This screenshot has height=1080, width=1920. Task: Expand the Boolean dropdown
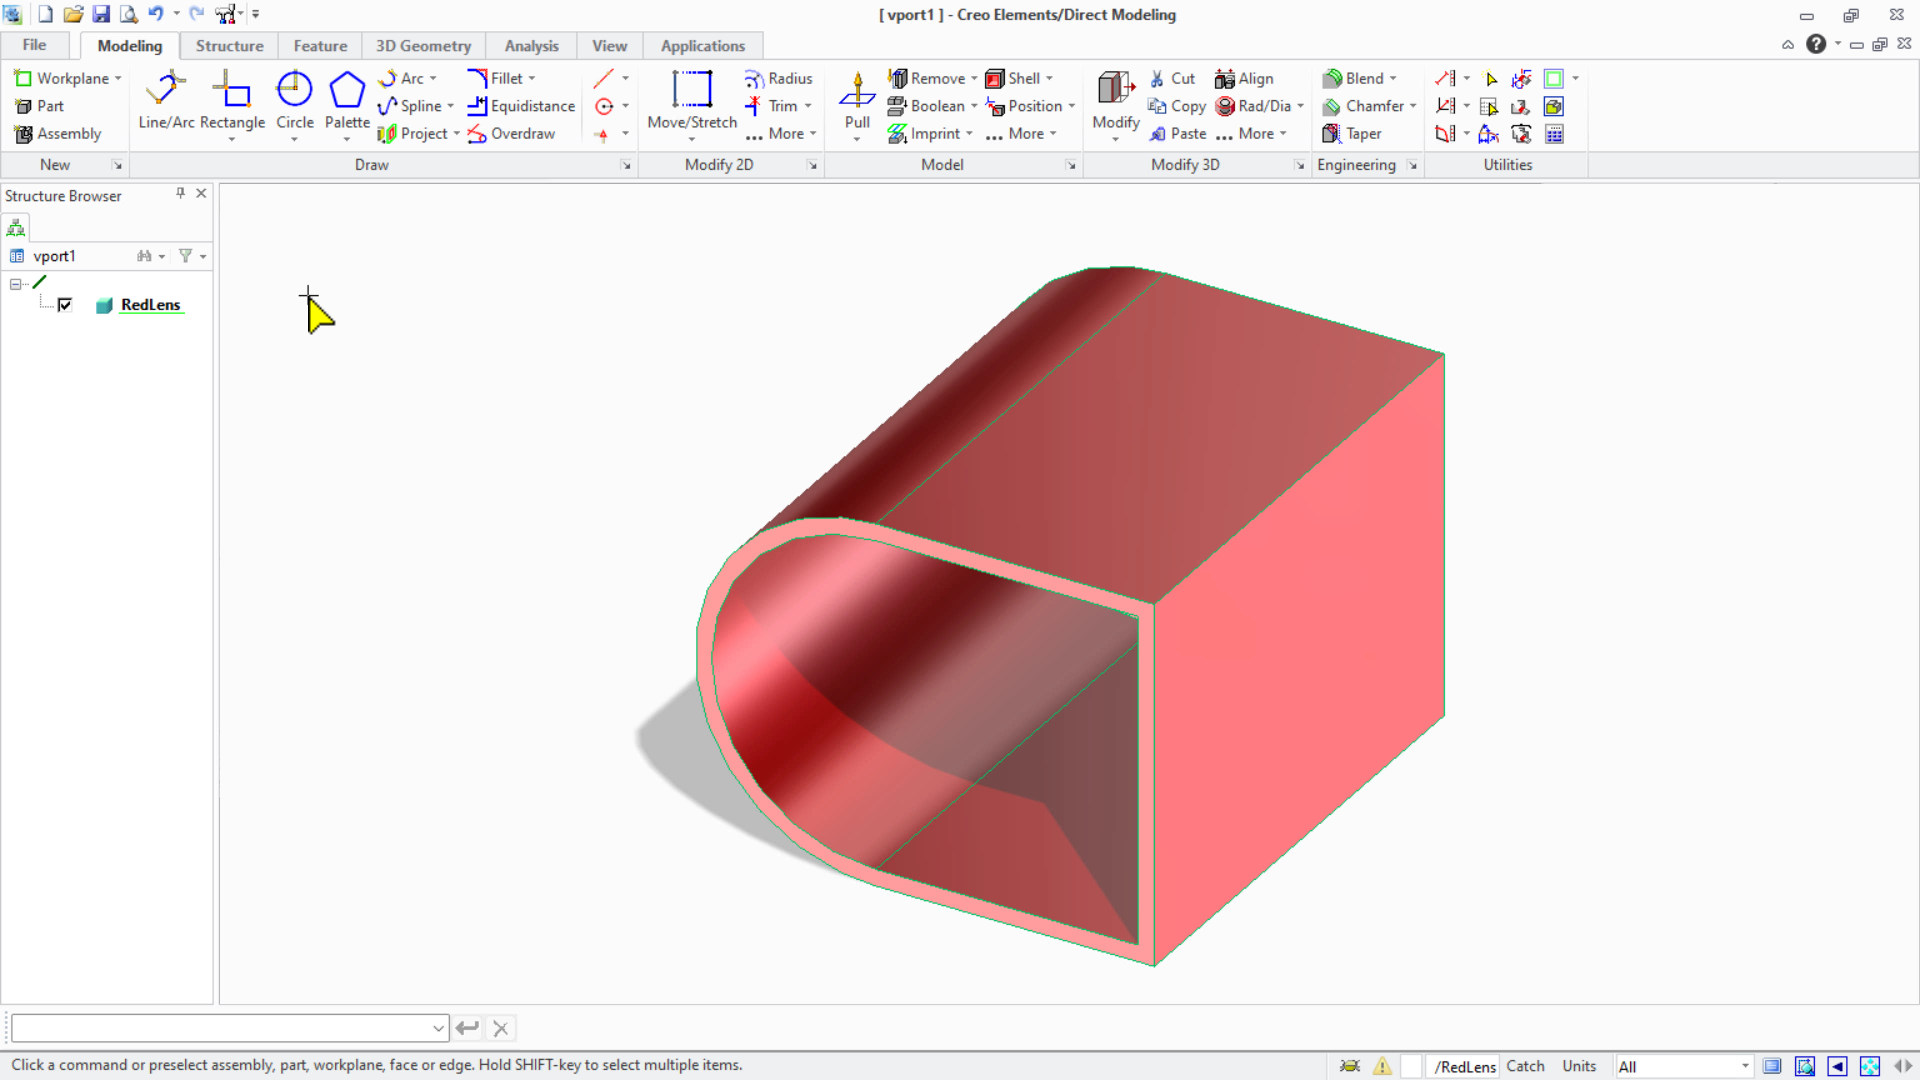(x=974, y=106)
